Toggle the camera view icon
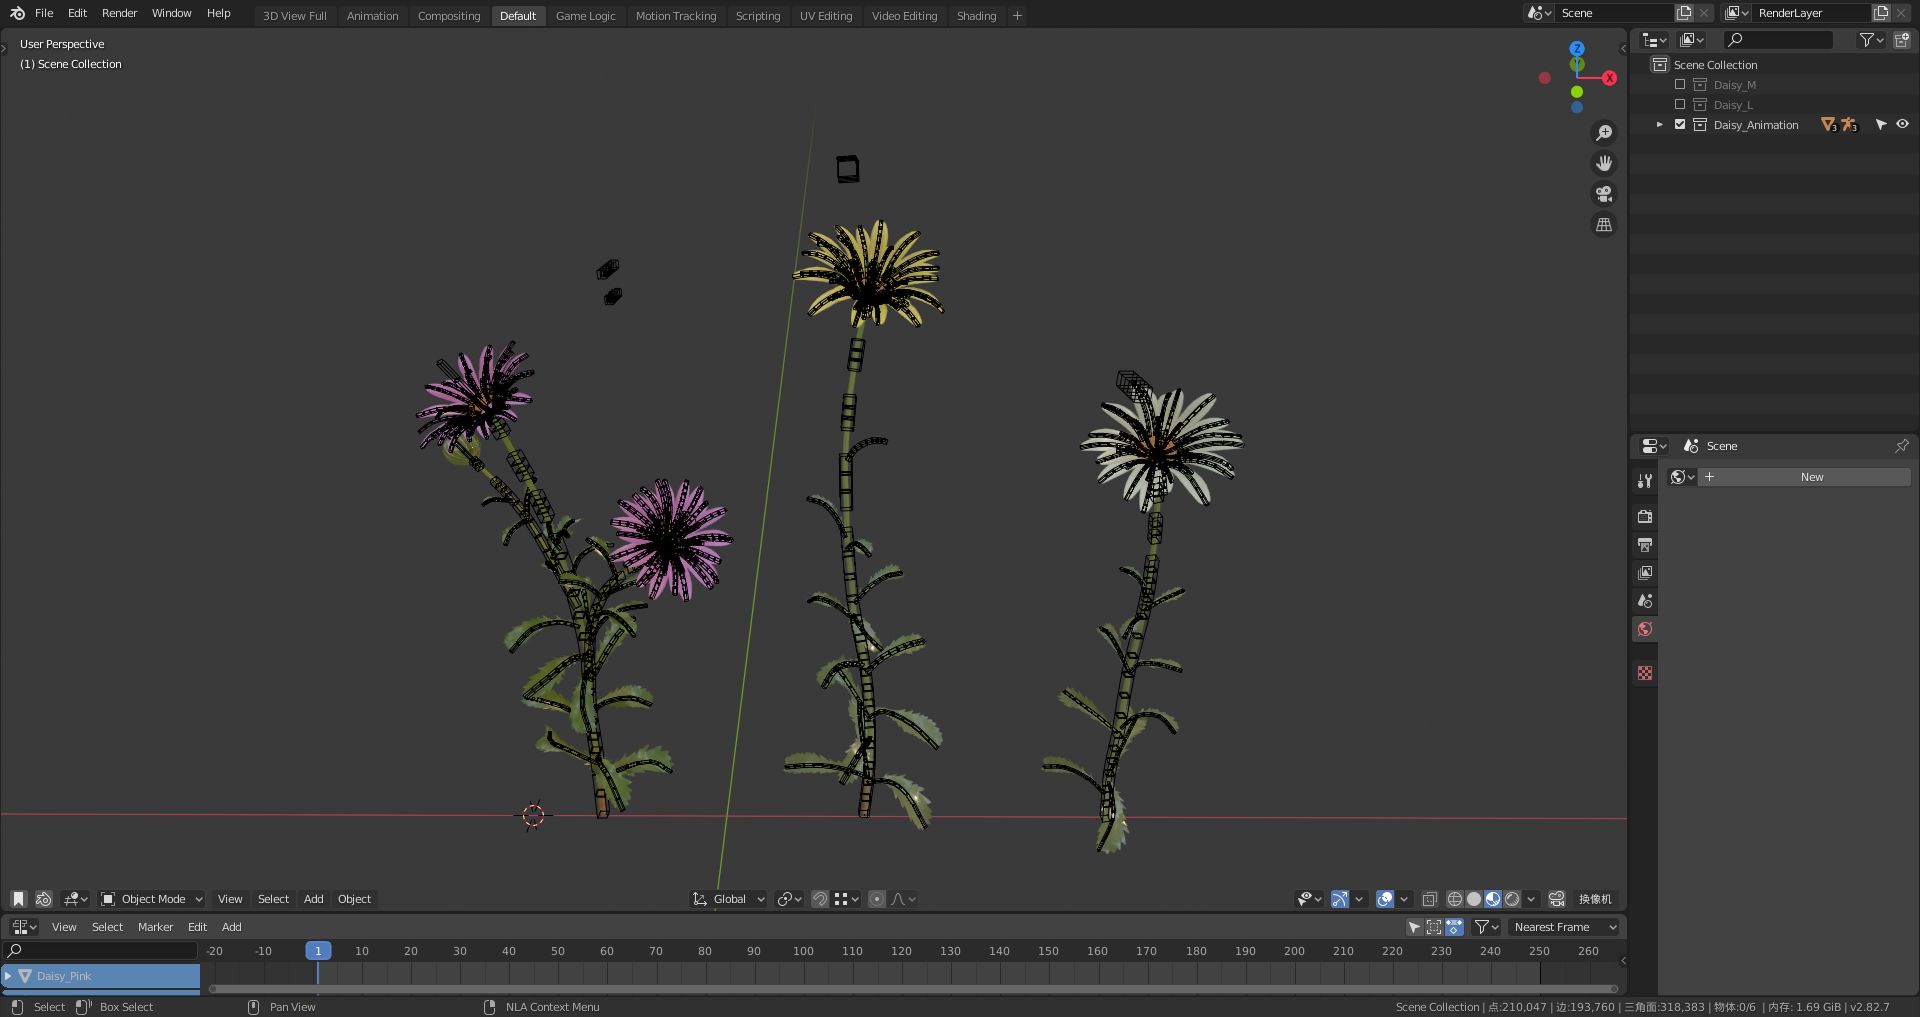 tap(1604, 194)
